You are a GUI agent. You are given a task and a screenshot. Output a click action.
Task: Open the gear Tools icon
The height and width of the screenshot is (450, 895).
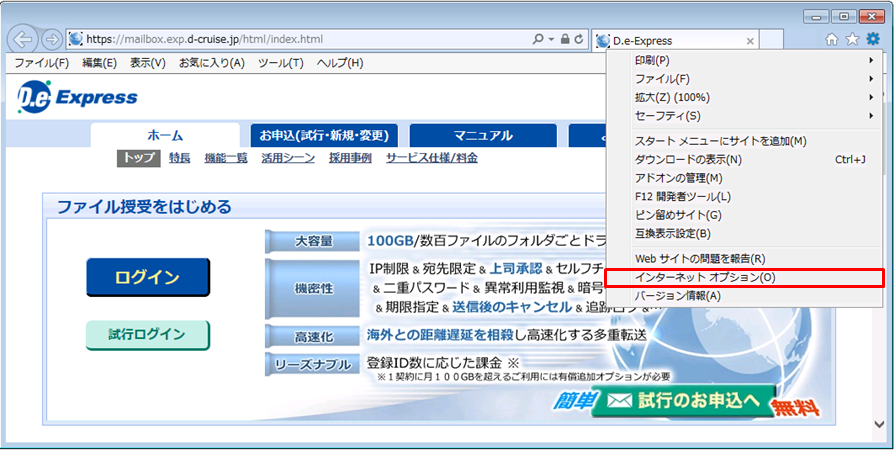point(872,40)
